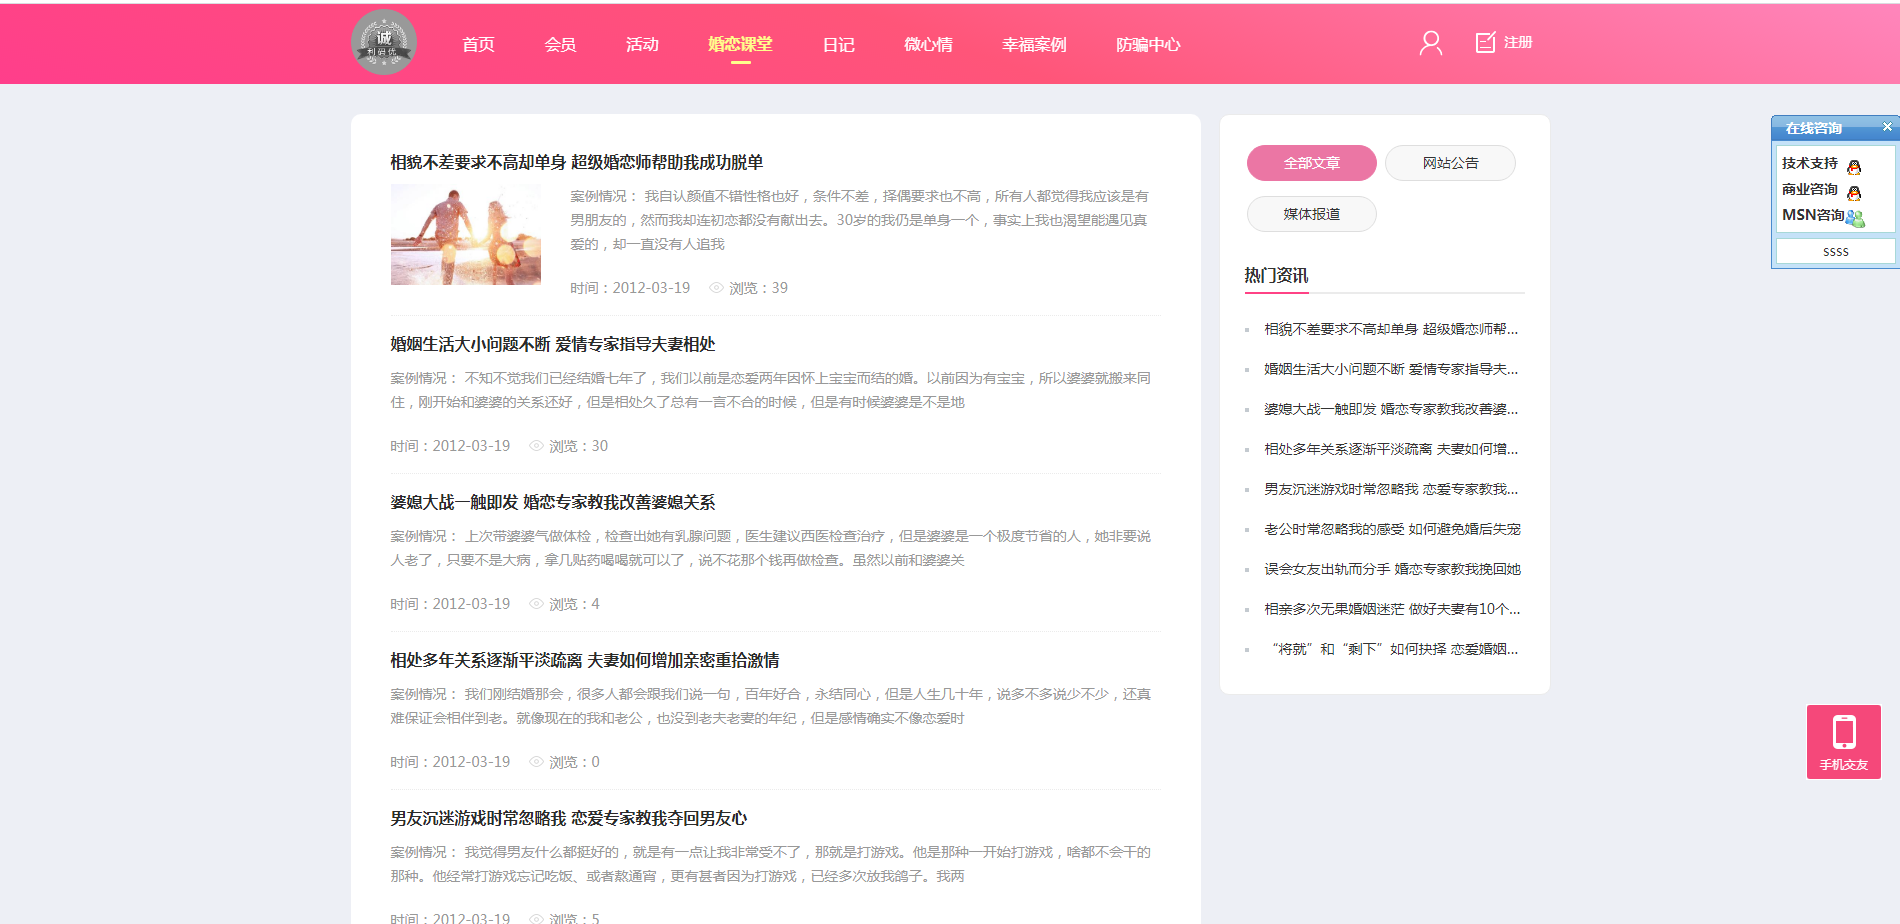
Task: Click the ssss link in consultation panel
Action: [1835, 252]
